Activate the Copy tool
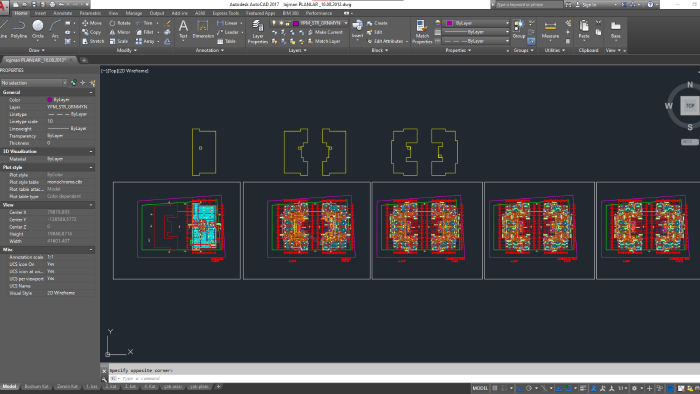700x394 pixels. click(x=92, y=32)
